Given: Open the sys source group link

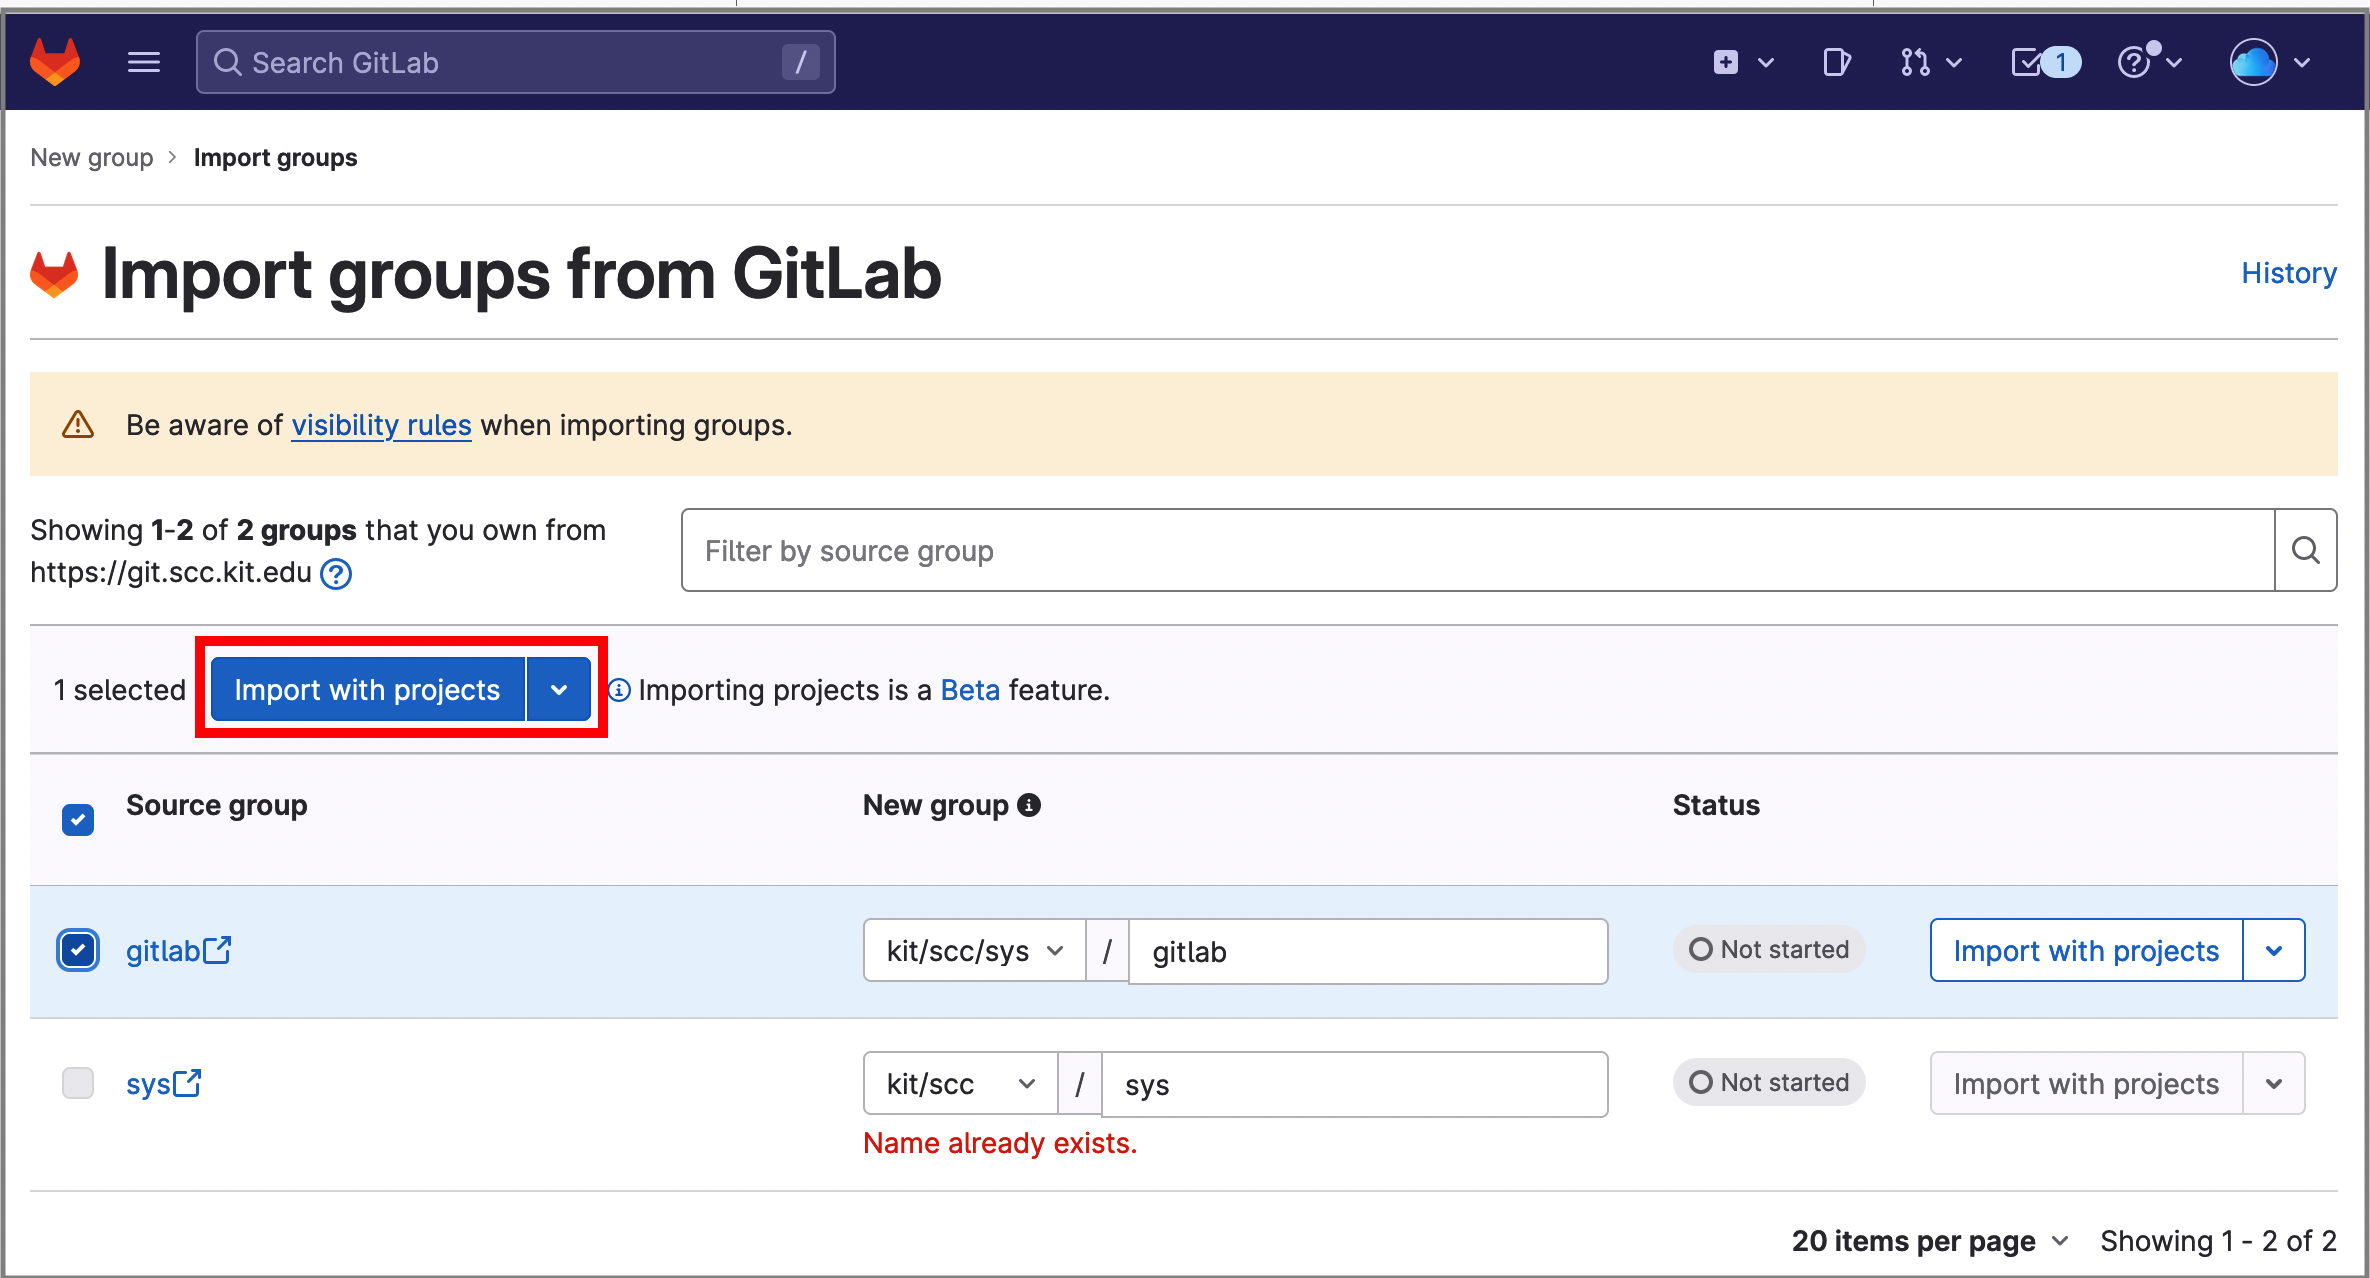Looking at the screenshot, I should point(163,1083).
